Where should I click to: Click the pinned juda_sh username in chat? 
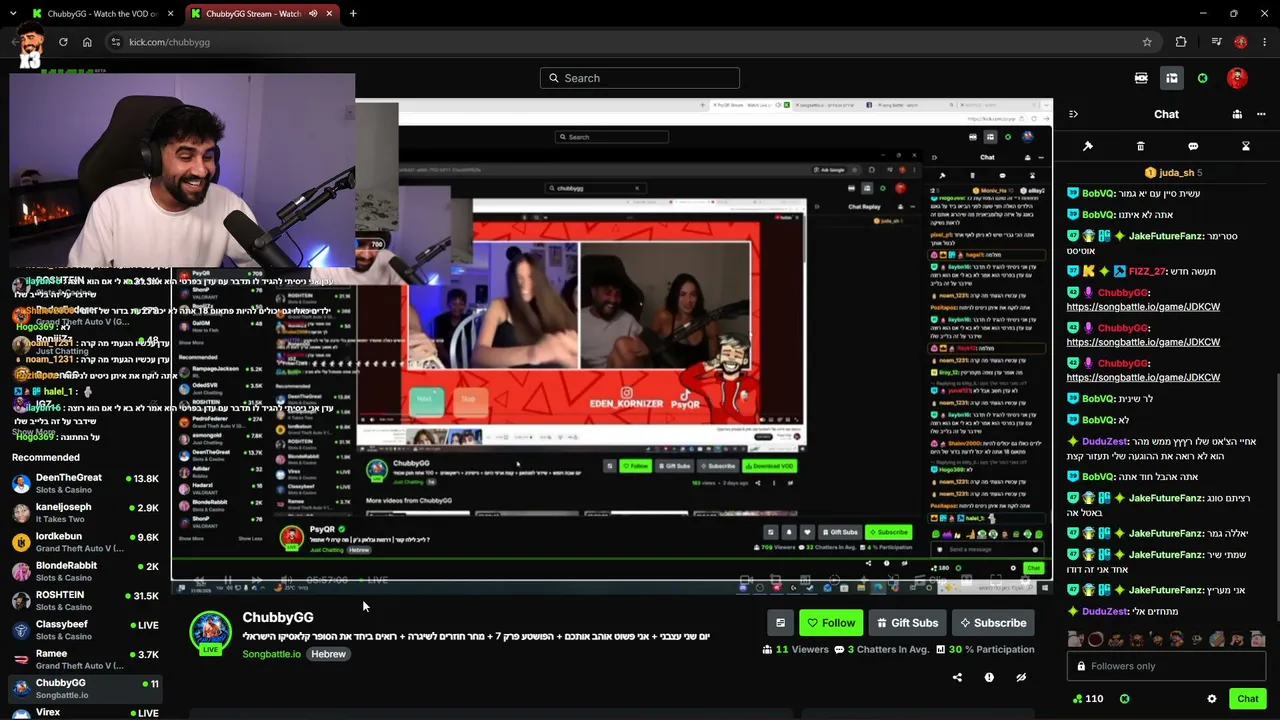point(1176,173)
